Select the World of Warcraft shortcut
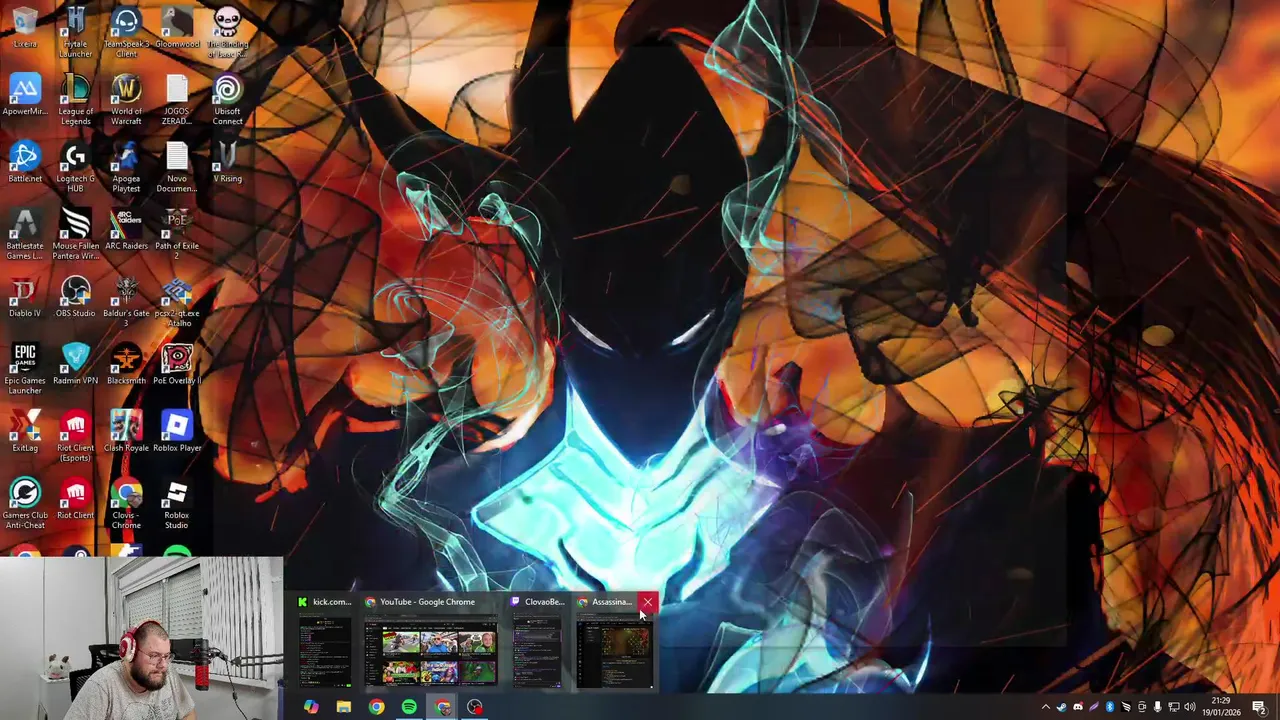The image size is (1280, 720). tap(126, 98)
